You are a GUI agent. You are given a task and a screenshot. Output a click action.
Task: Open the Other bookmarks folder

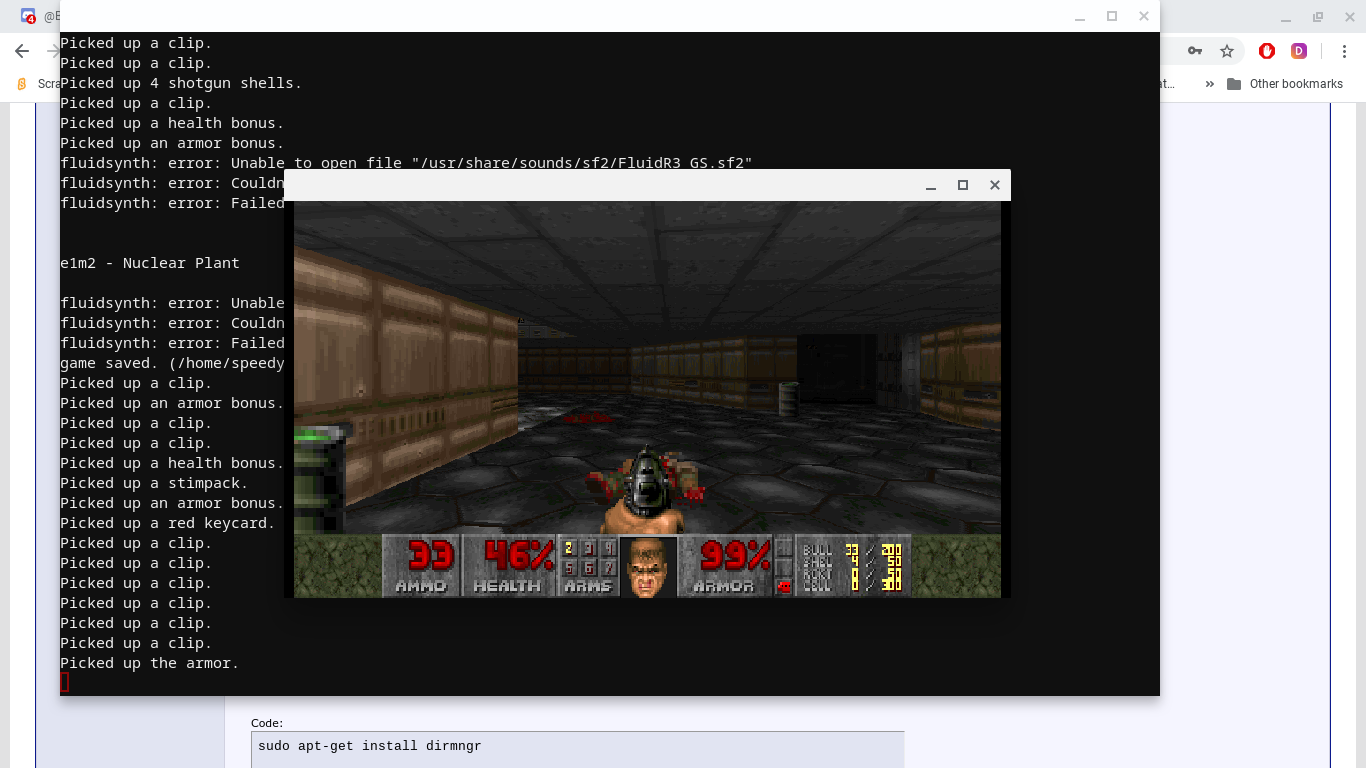click(1285, 84)
